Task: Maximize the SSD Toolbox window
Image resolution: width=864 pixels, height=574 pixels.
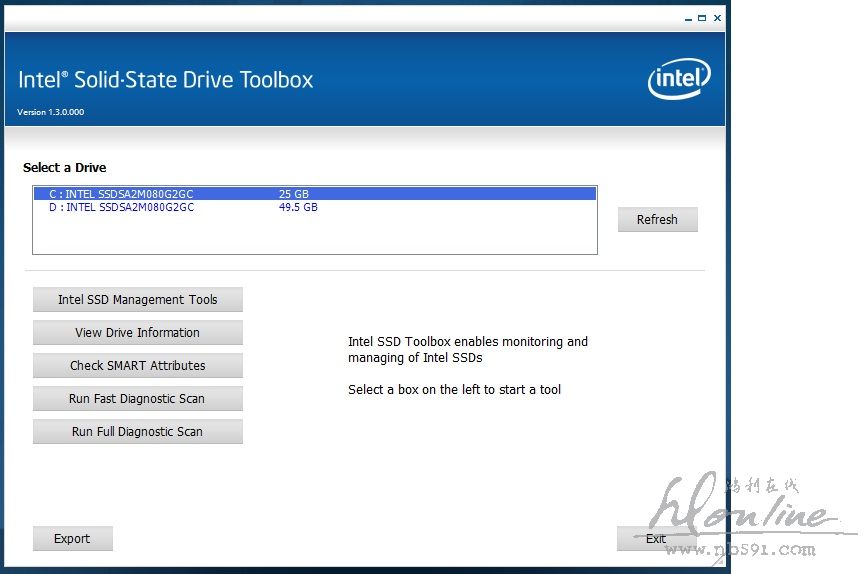Action: click(x=702, y=17)
